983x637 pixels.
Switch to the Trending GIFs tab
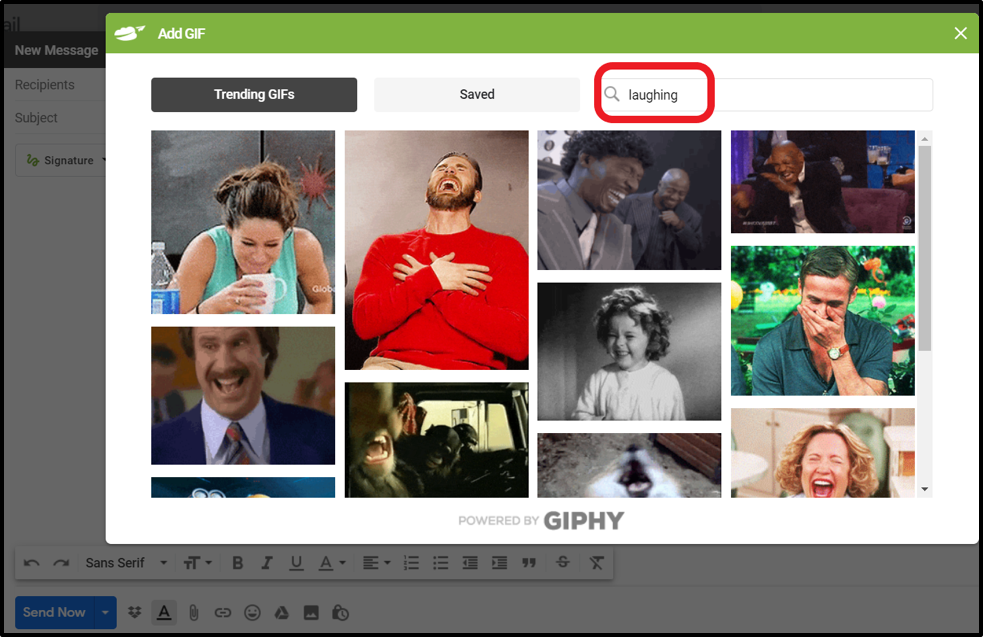254,95
